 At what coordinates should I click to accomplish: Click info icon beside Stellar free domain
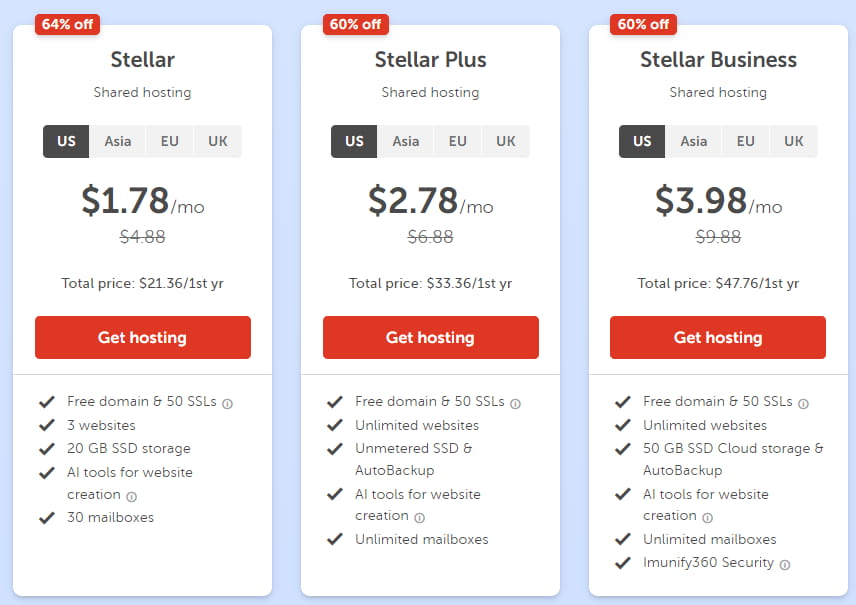227,404
